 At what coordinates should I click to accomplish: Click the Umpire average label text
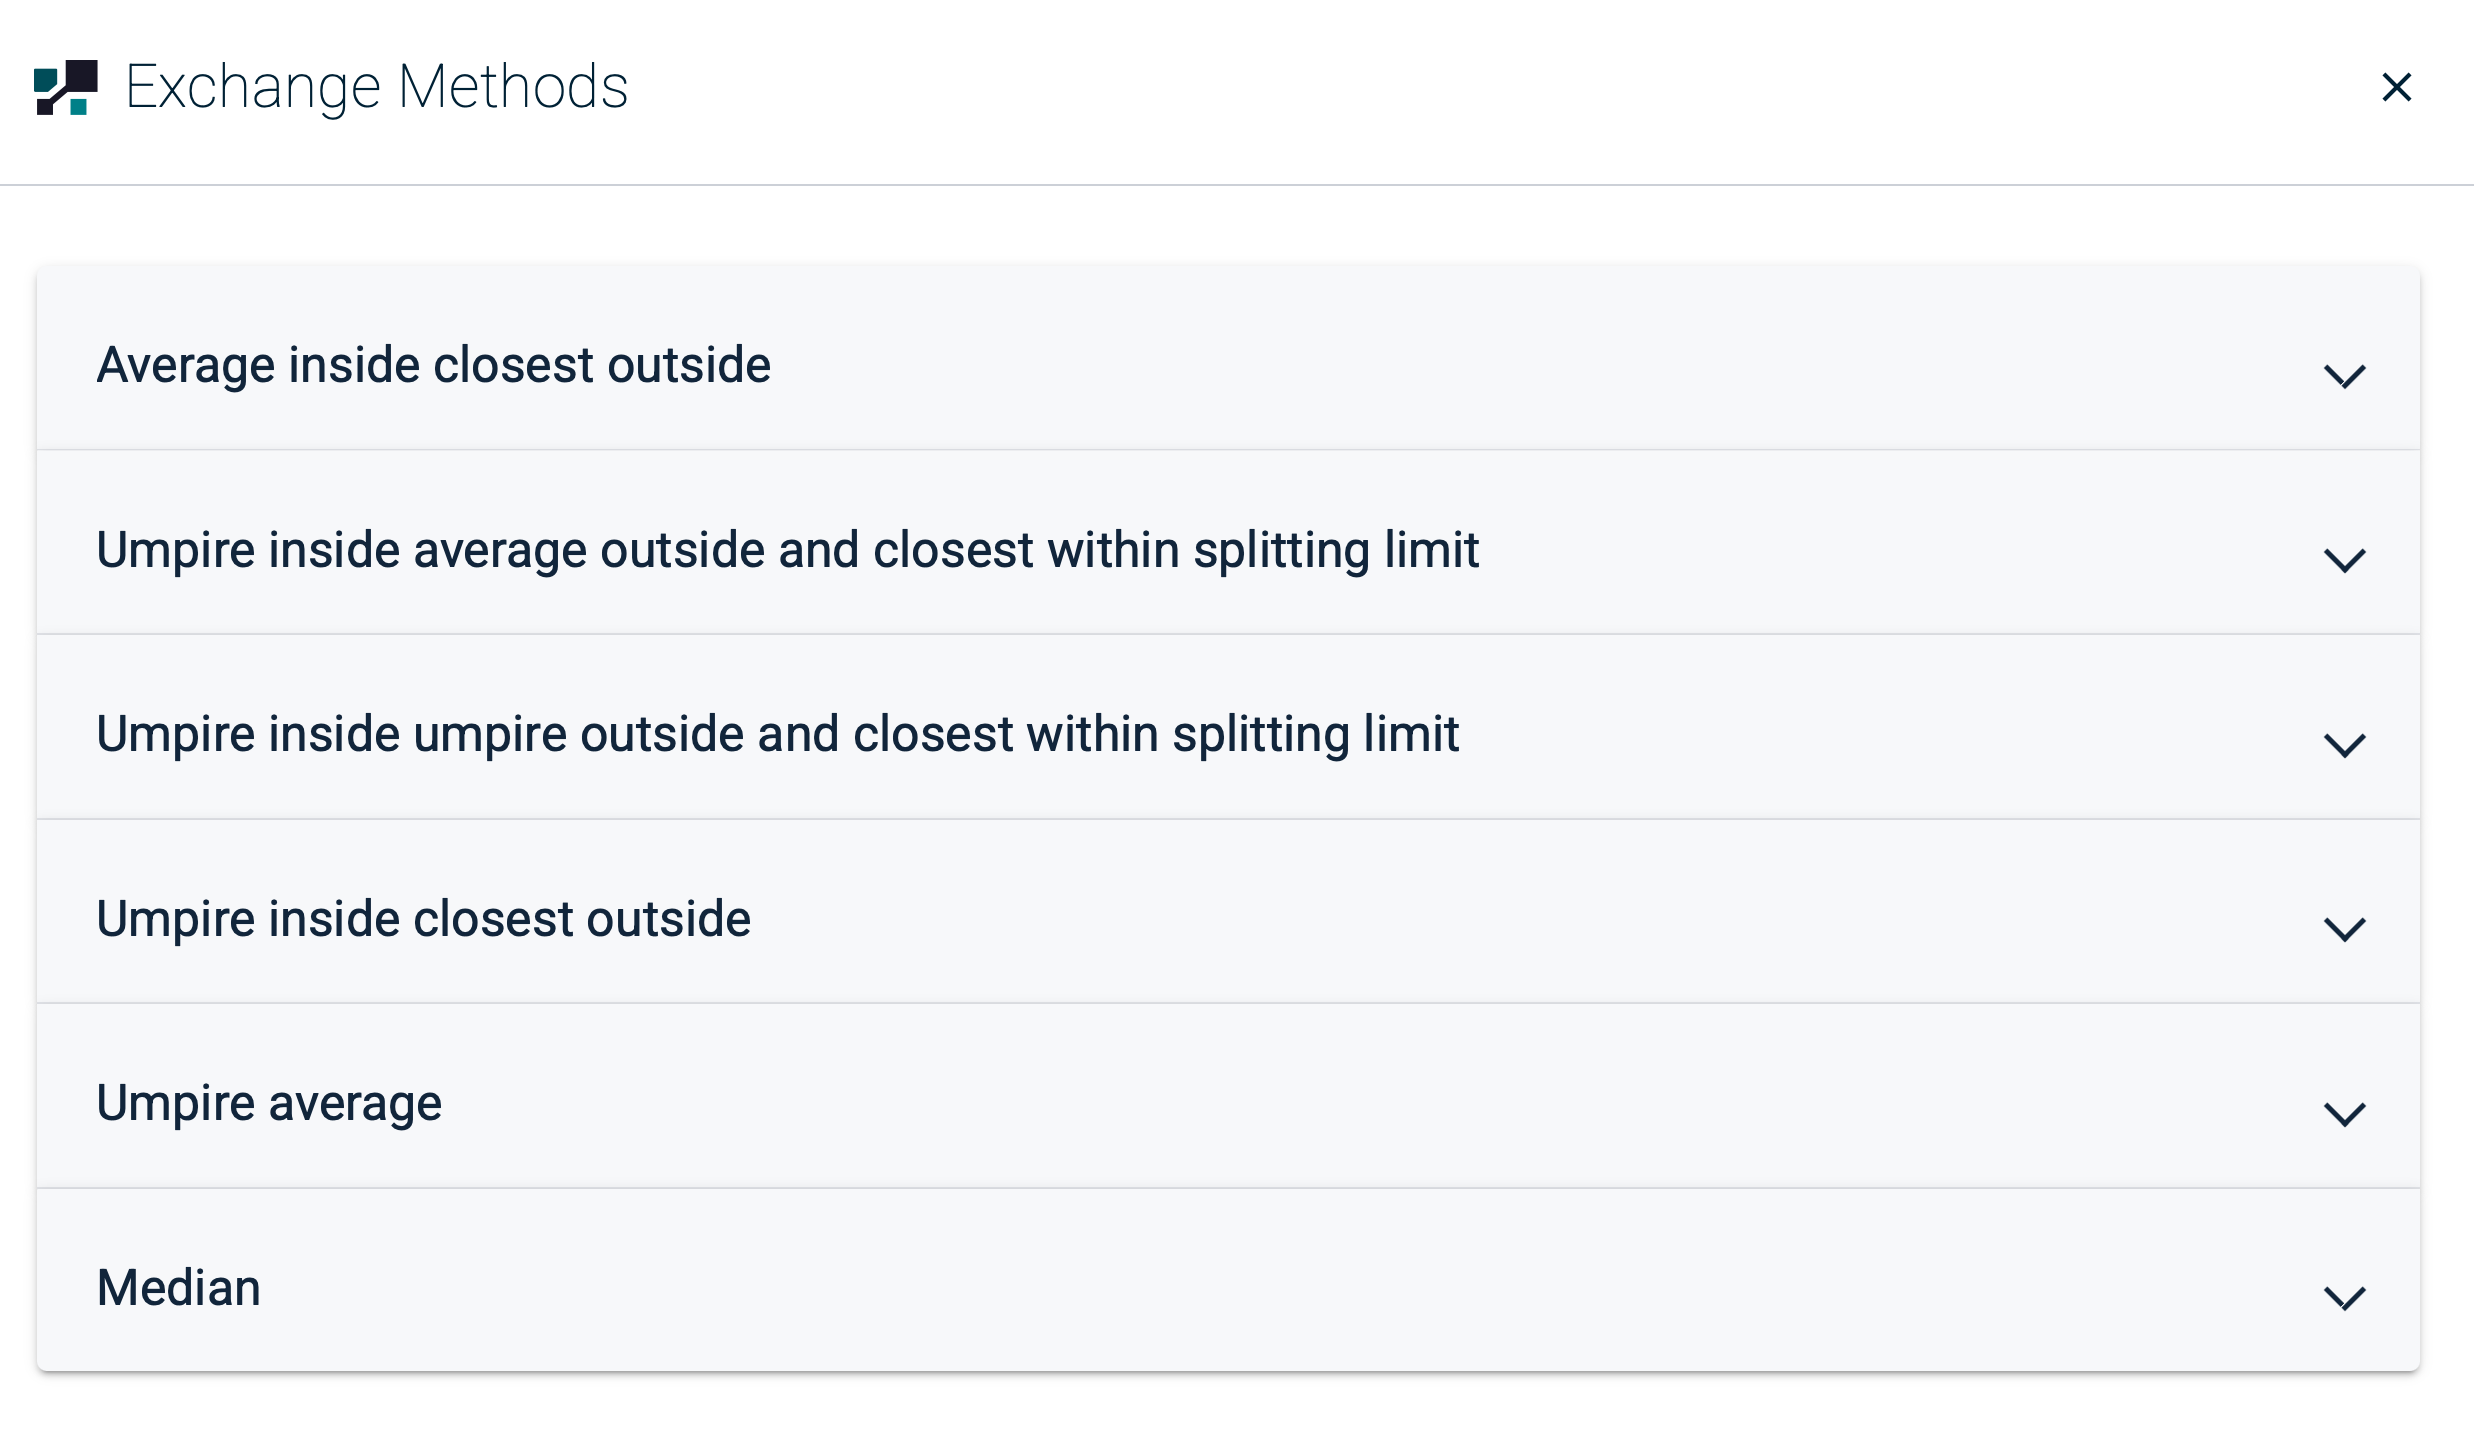269,1103
